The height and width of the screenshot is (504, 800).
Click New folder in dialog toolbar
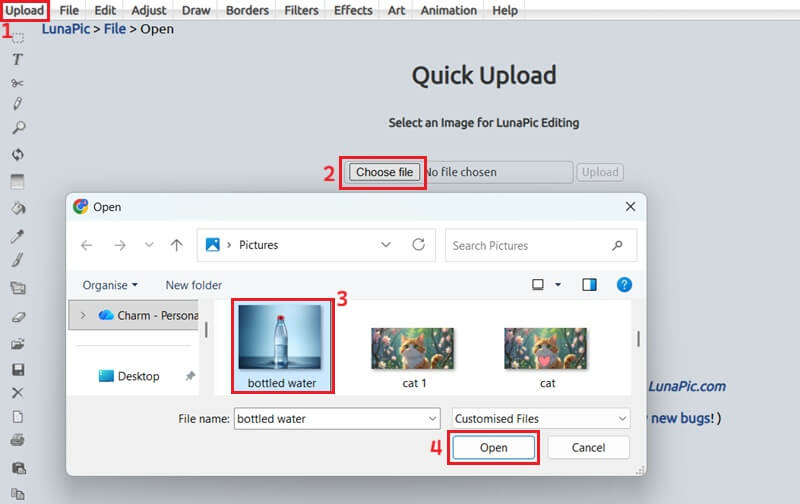pos(193,285)
